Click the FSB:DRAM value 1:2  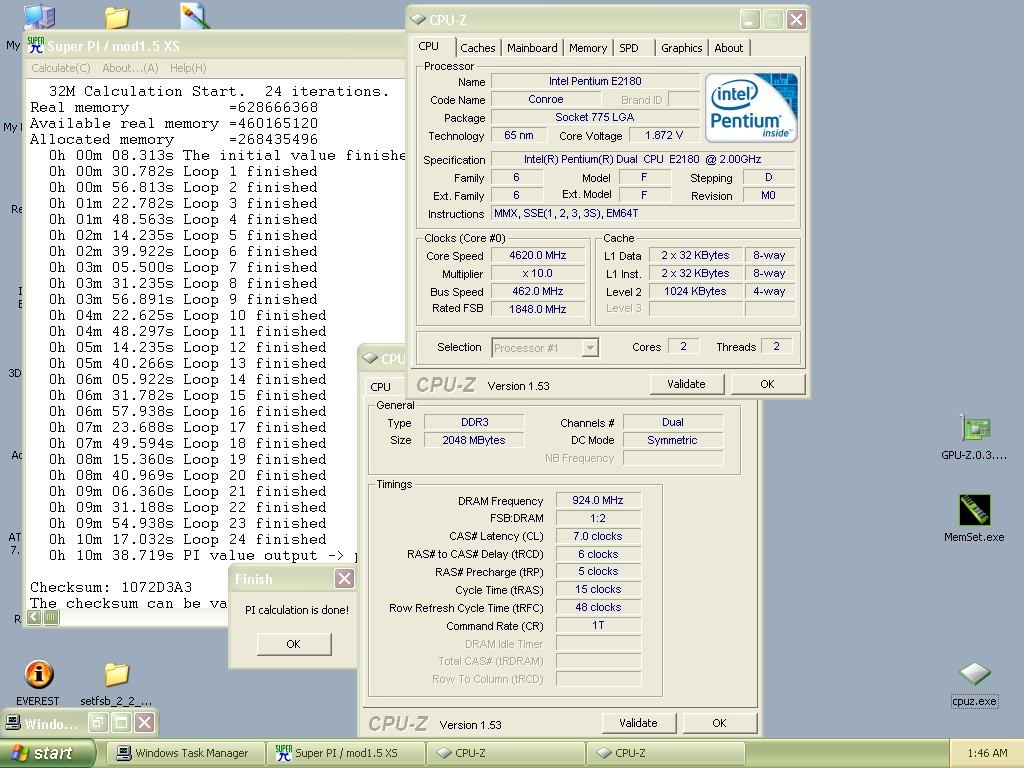click(598, 518)
